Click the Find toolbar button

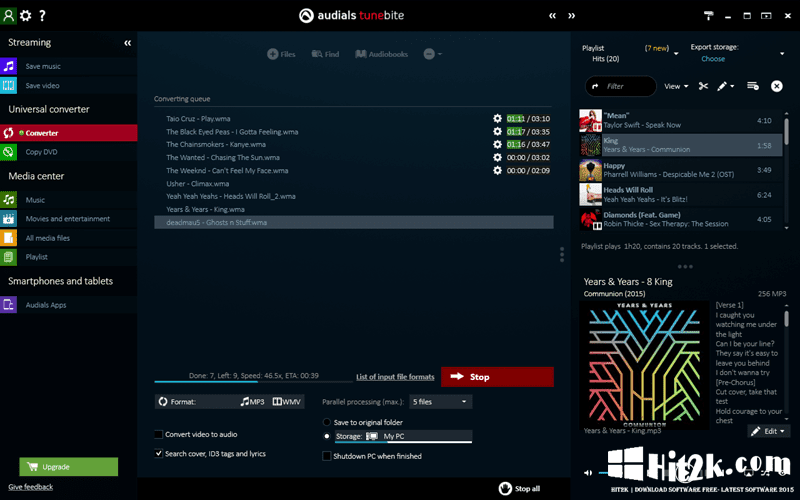point(326,54)
